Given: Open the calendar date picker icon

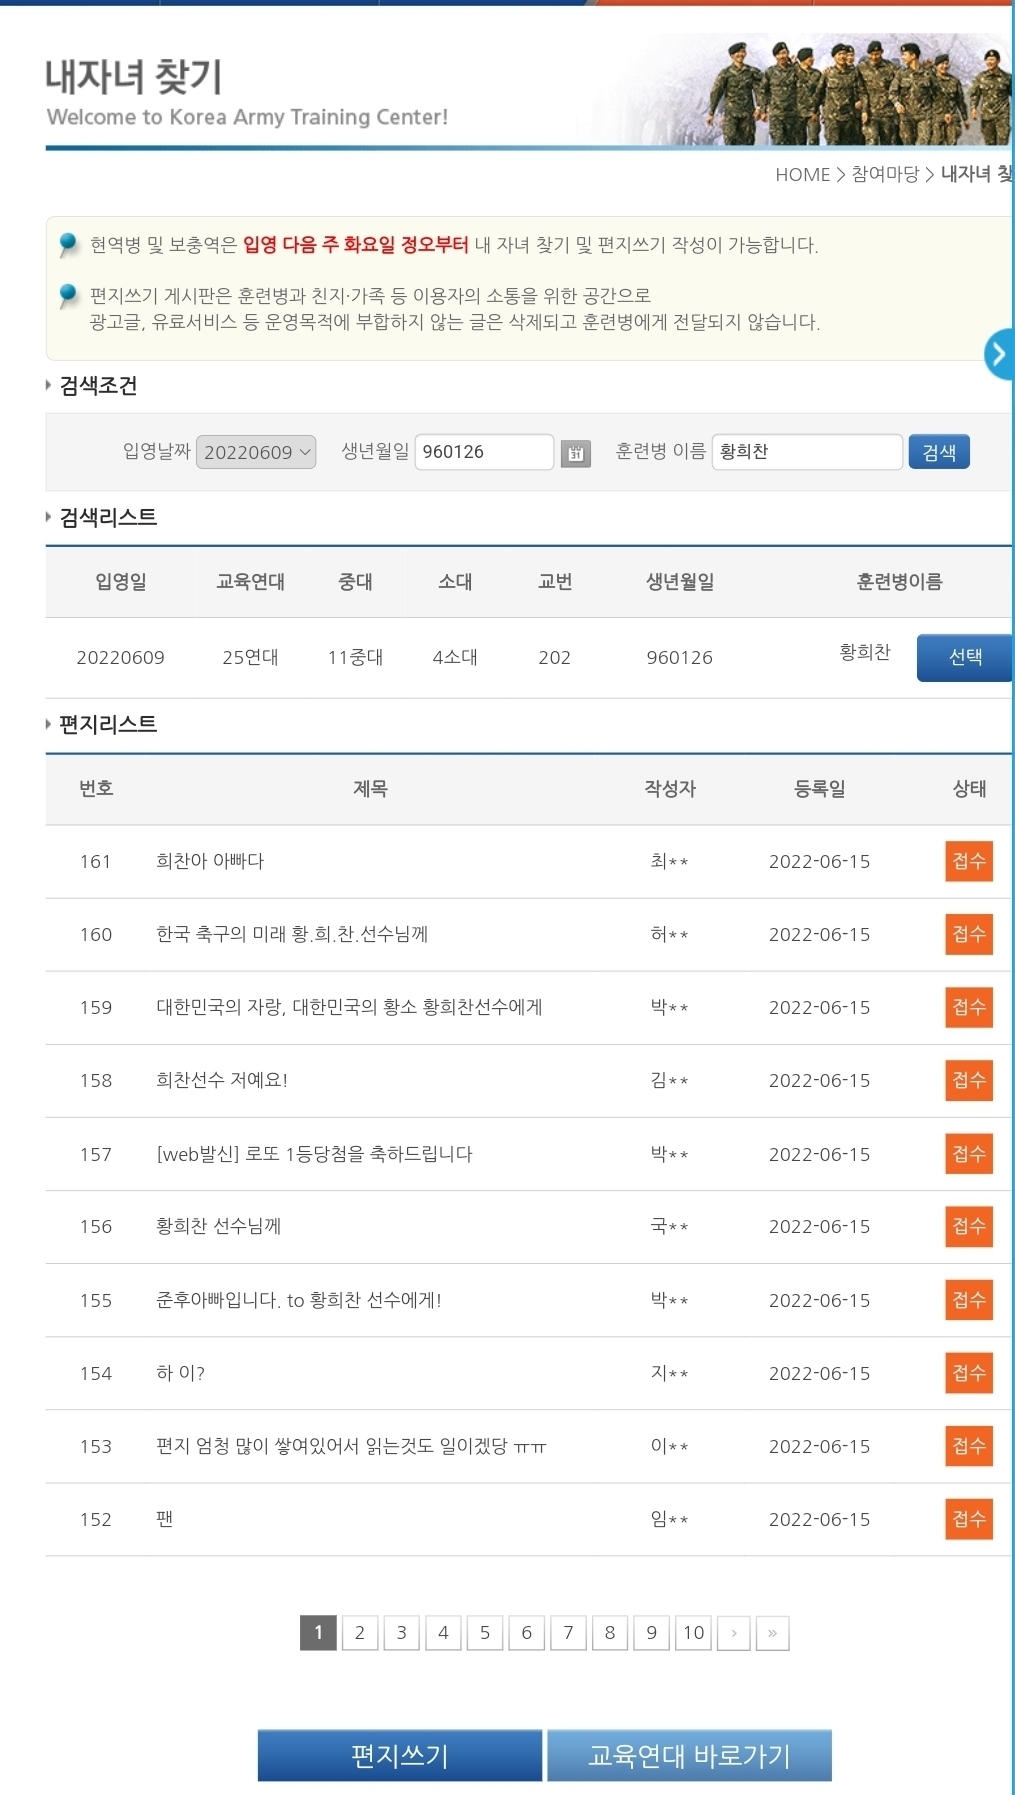Looking at the screenshot, I should coord(575,453).
